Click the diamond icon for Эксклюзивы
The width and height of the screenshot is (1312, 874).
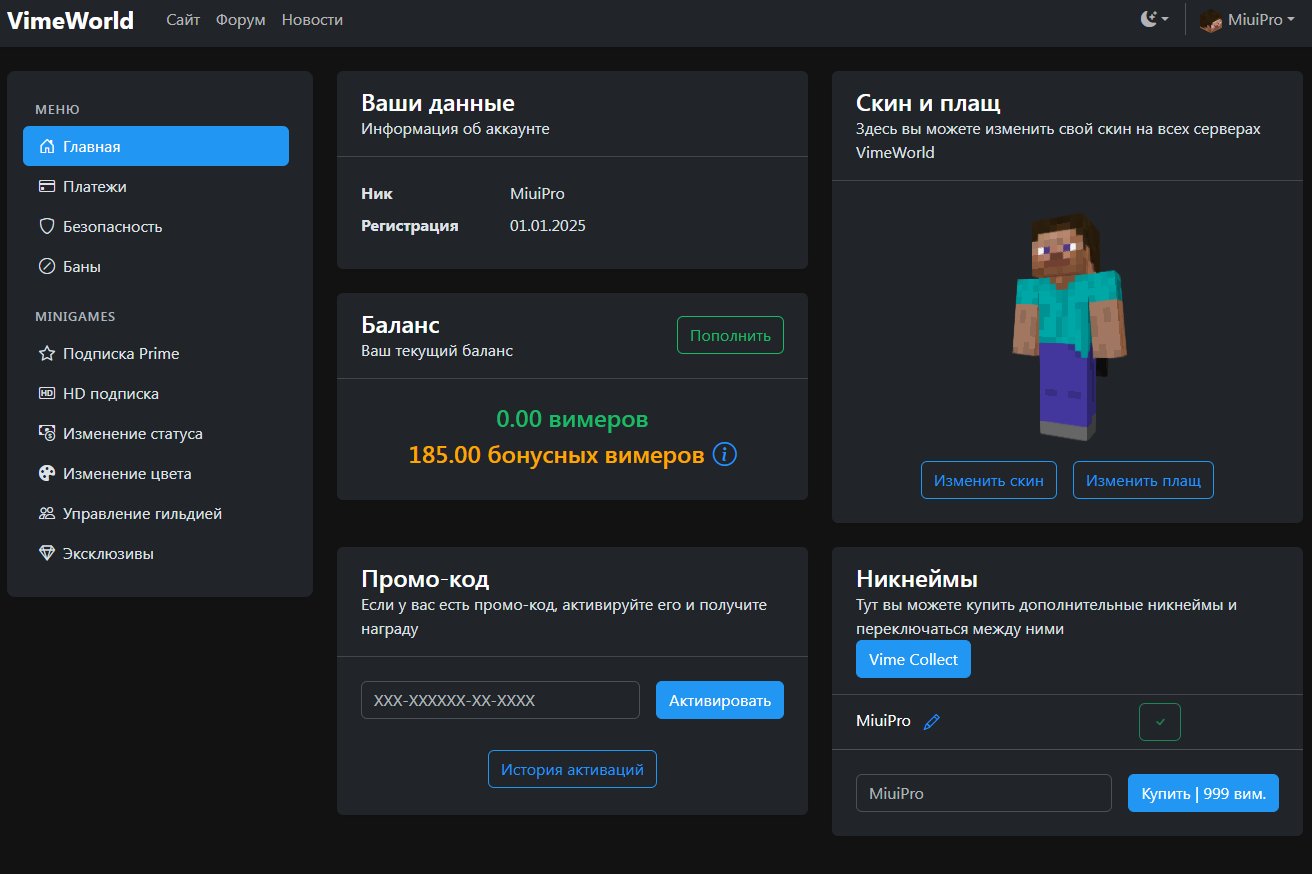click(x=46, y=553)
